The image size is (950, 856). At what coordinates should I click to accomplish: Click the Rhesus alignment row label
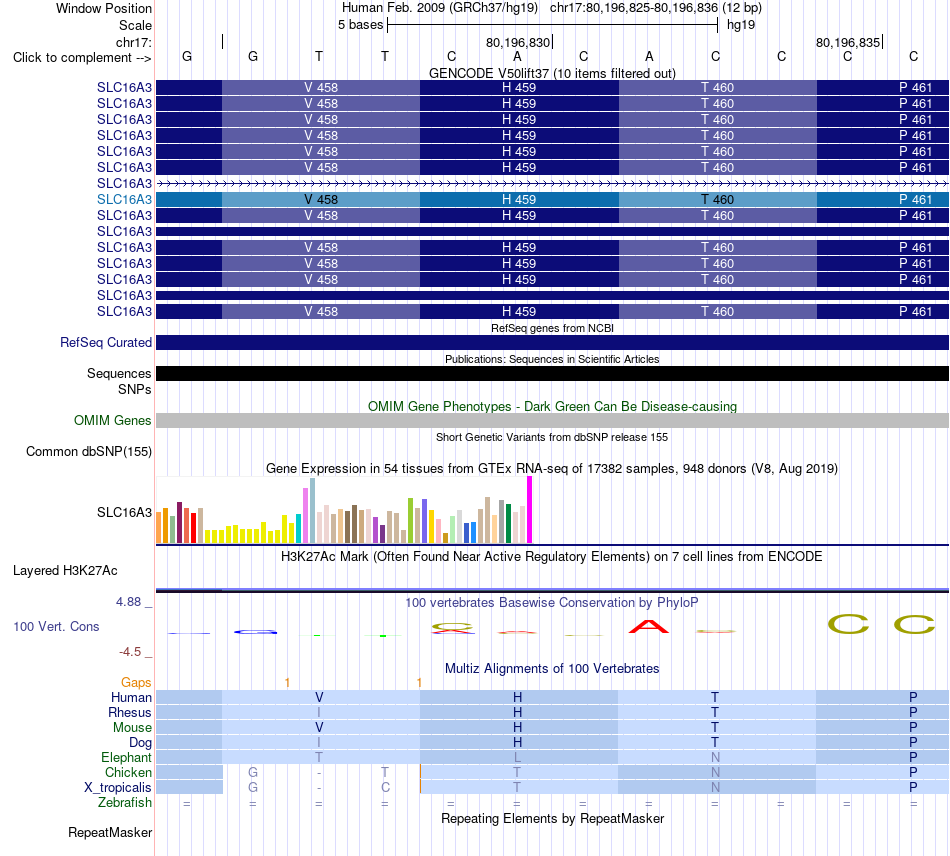130,712
